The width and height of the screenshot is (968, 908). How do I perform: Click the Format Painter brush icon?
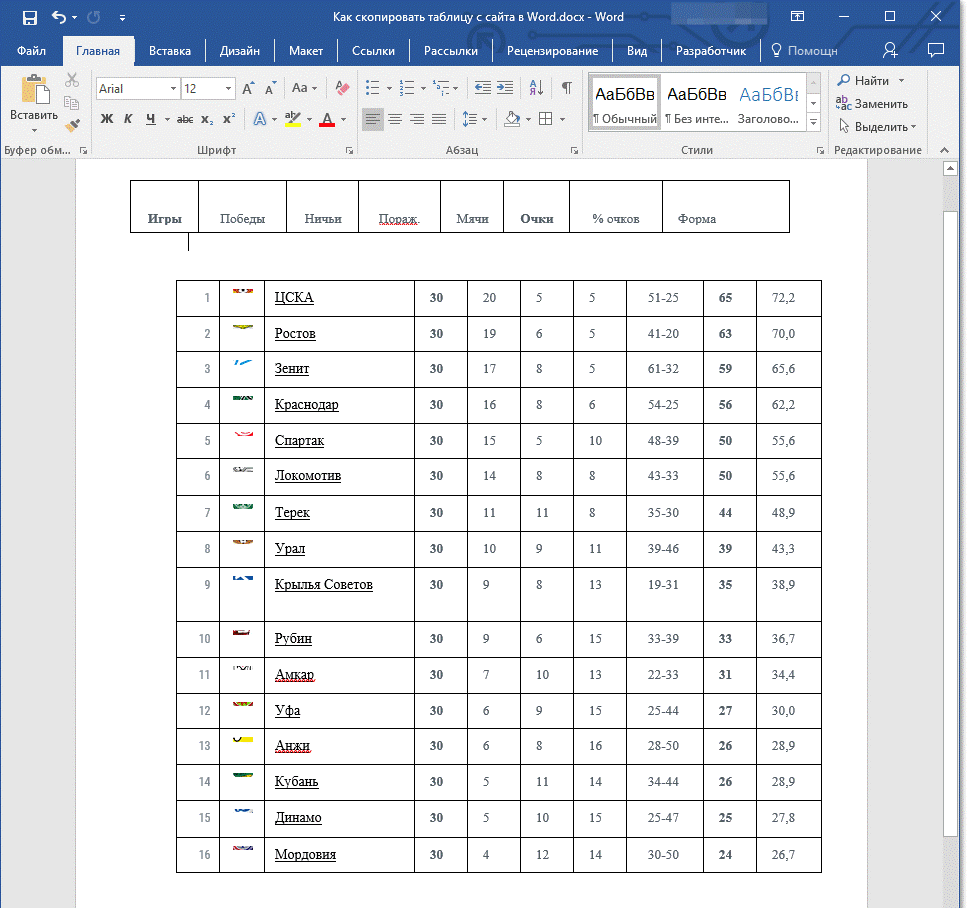pyautogui.click(x=72, y=125)
